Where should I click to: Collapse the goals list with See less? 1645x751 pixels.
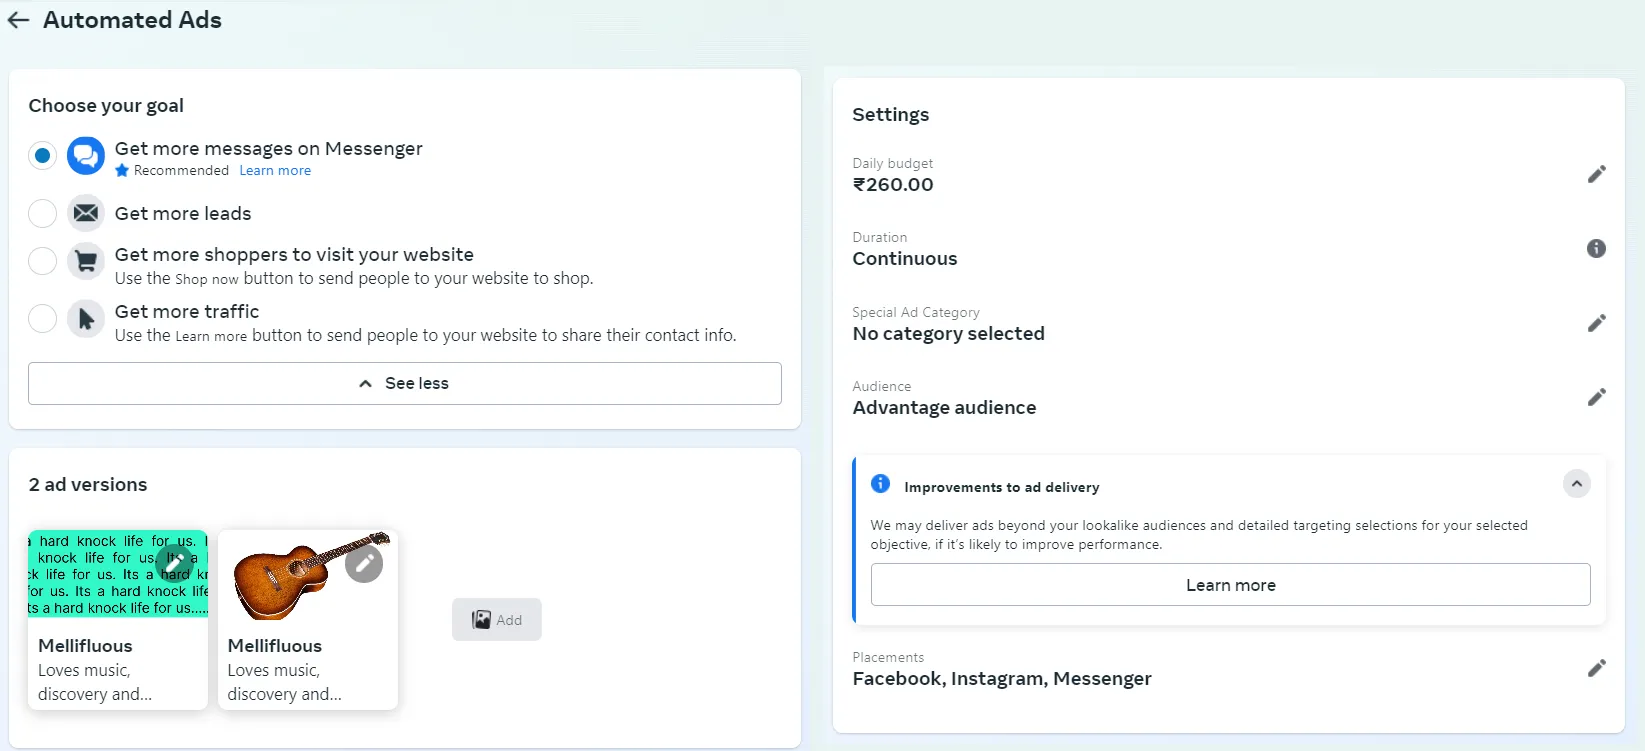[404, 383]
